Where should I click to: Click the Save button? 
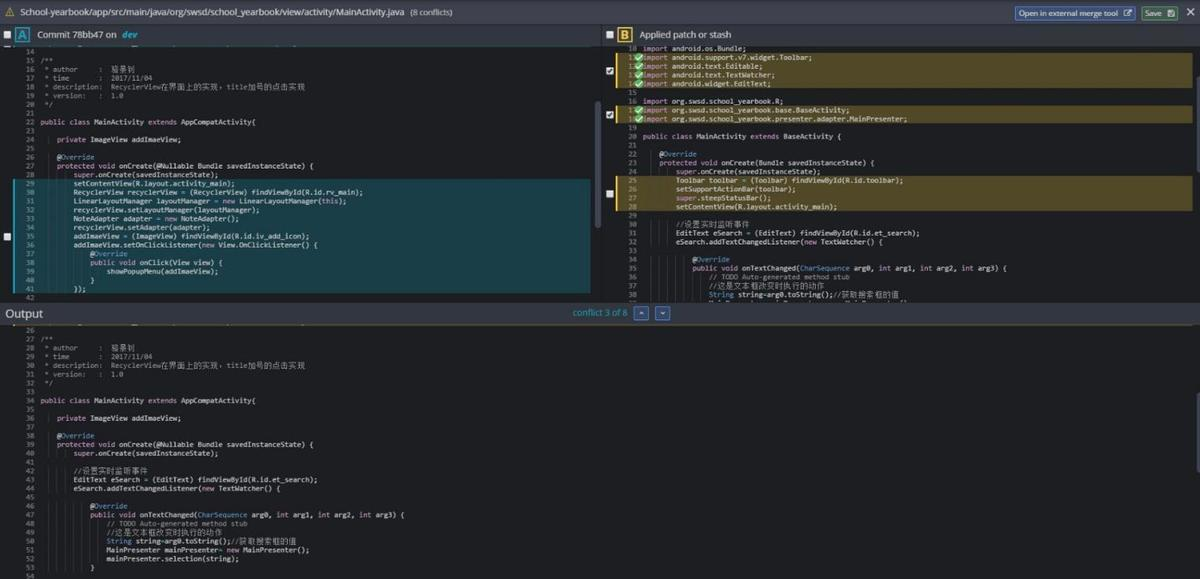1160,13
